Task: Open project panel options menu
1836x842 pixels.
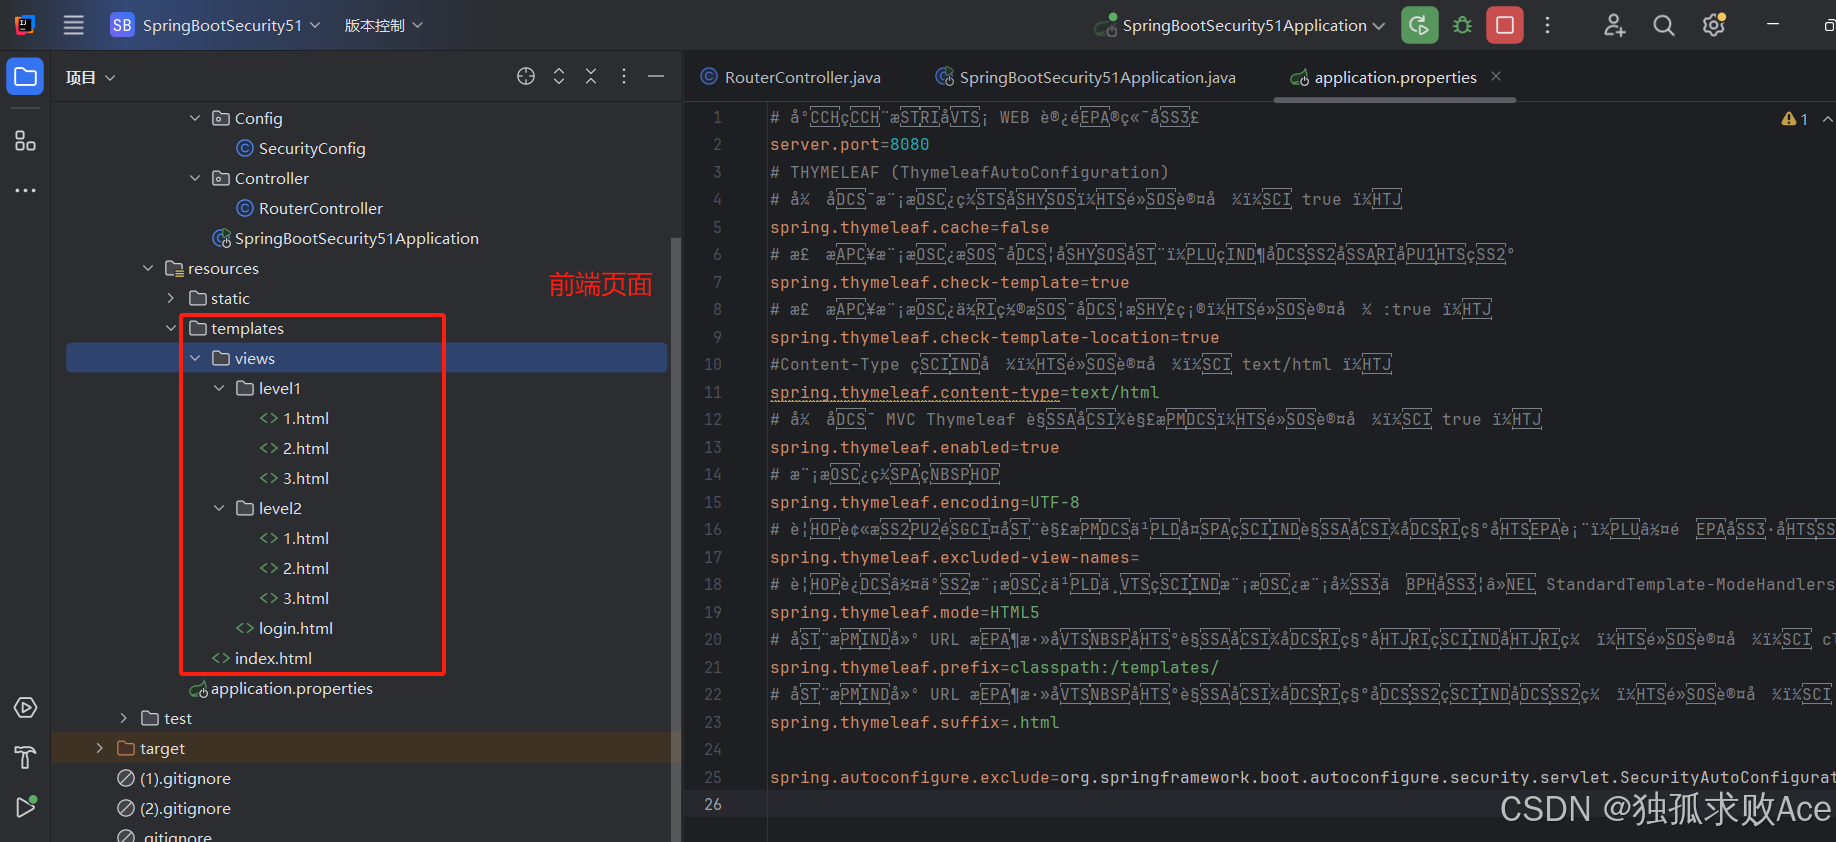Action: click(624, 77)
